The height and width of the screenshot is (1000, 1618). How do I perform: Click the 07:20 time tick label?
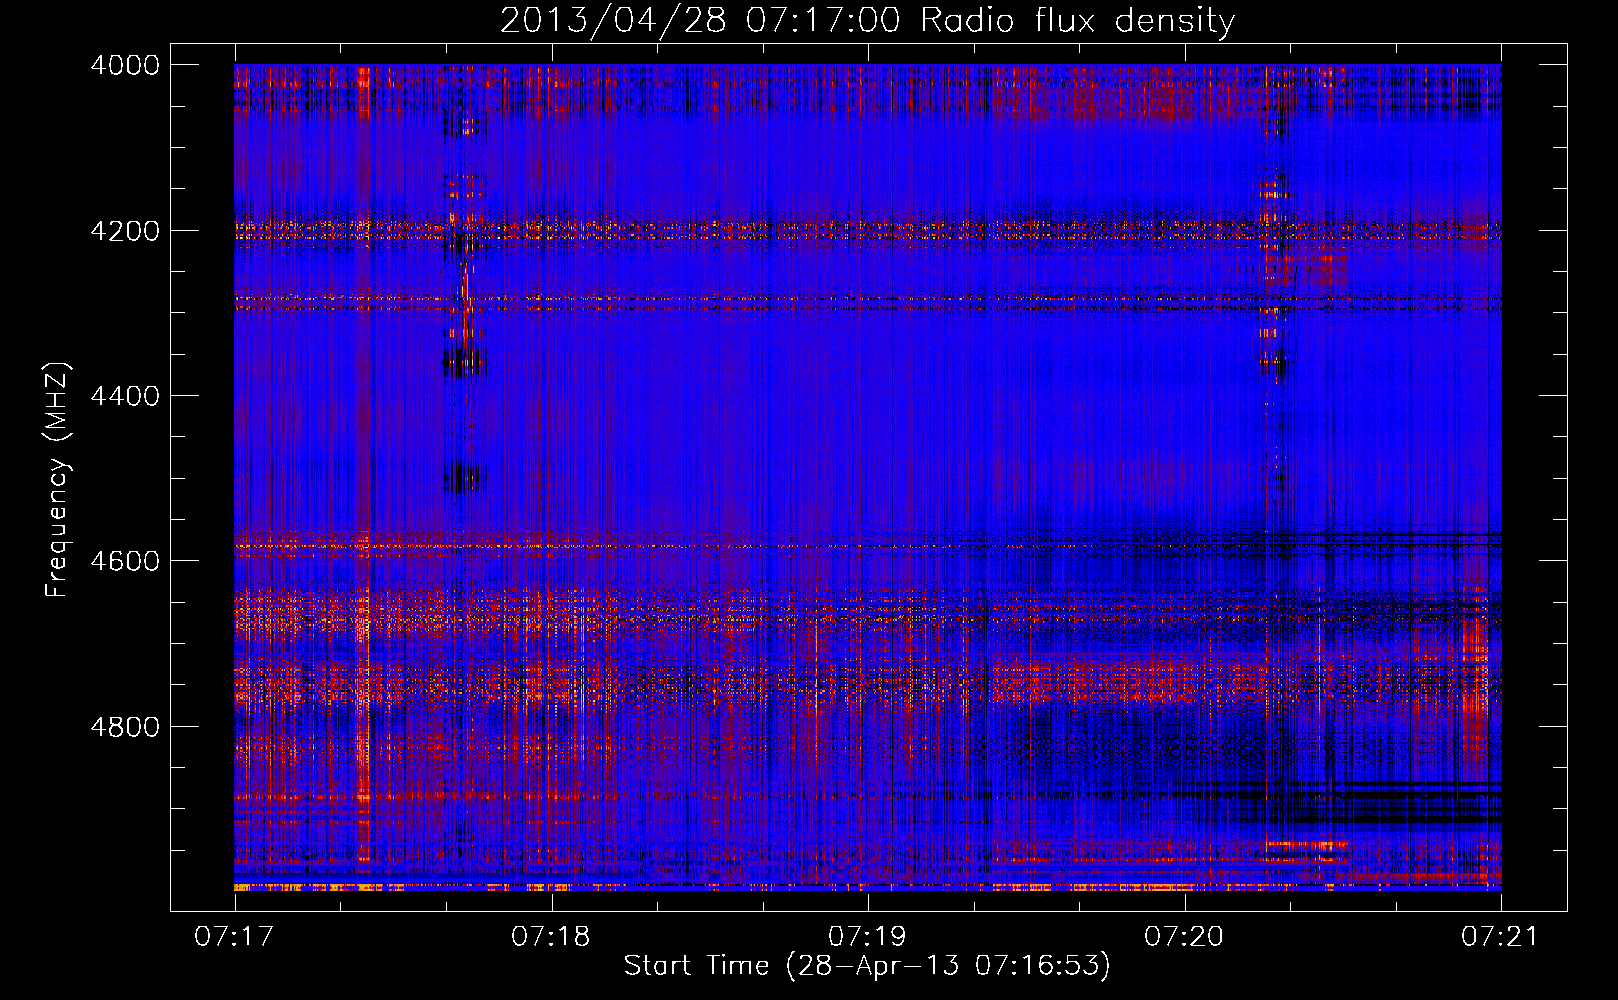click(1184, 937)
